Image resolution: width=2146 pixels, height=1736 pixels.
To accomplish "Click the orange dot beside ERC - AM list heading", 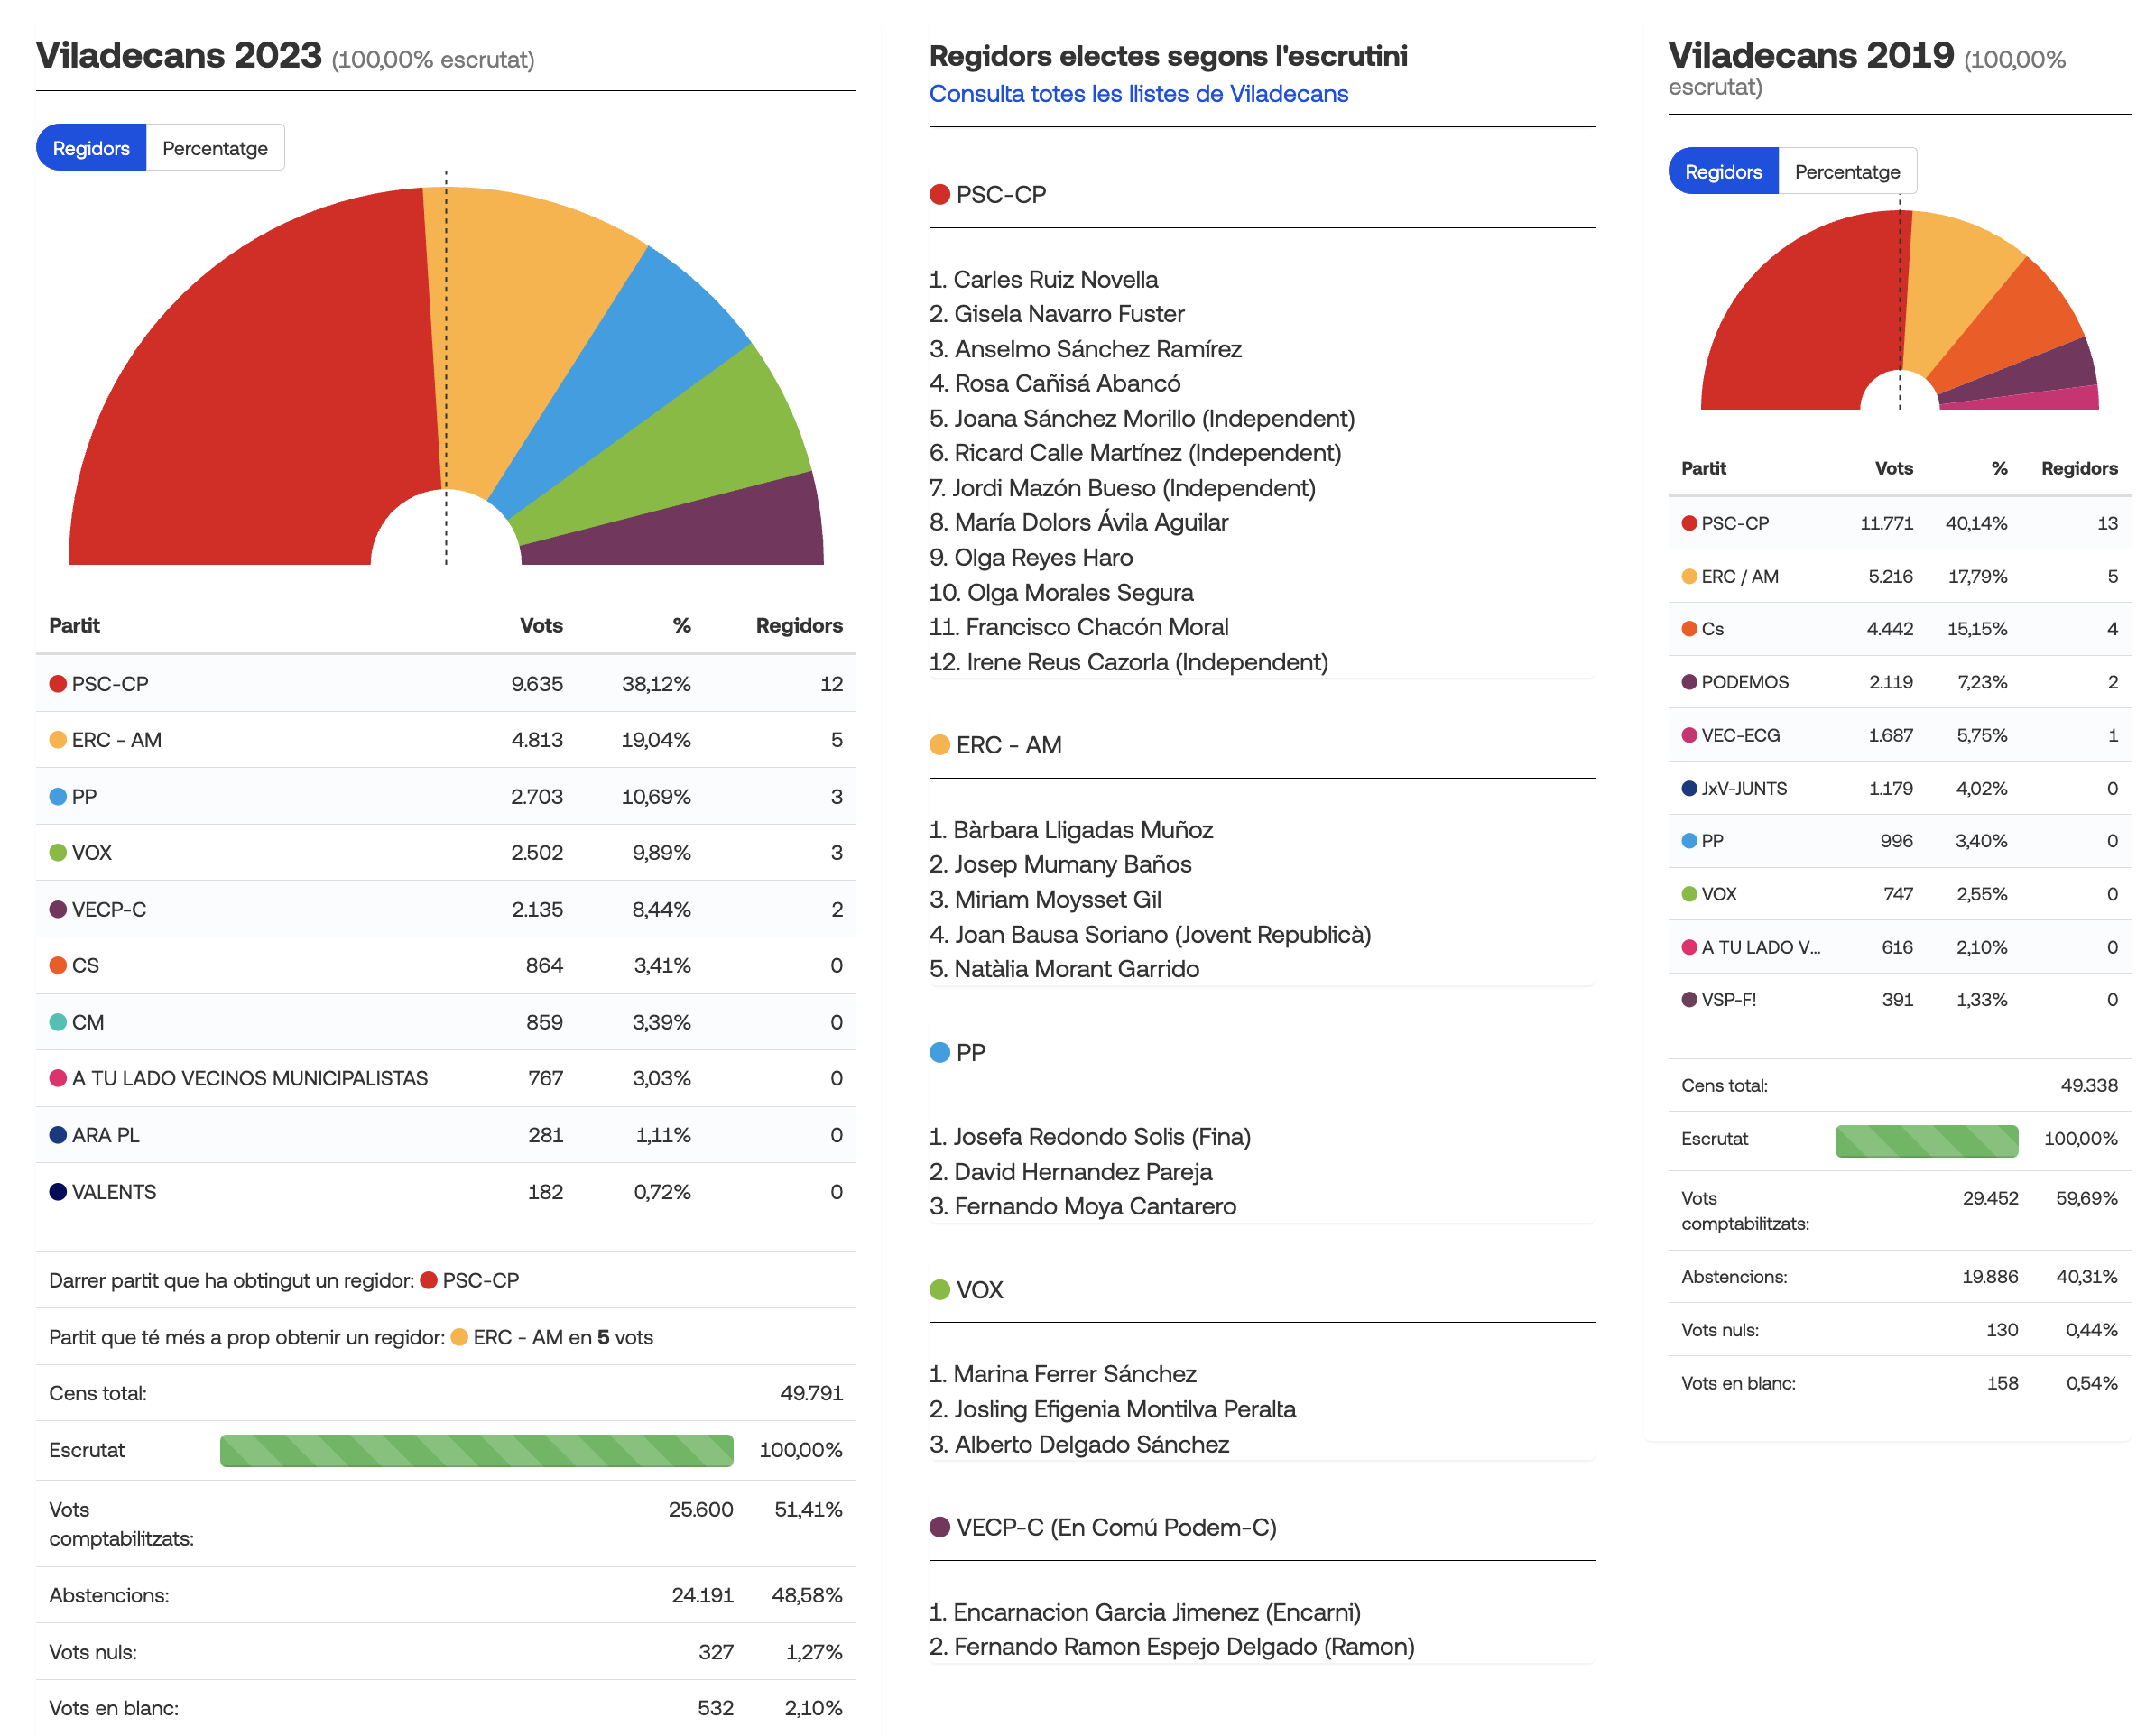I will pyautogui.click(x=939, y=744).
